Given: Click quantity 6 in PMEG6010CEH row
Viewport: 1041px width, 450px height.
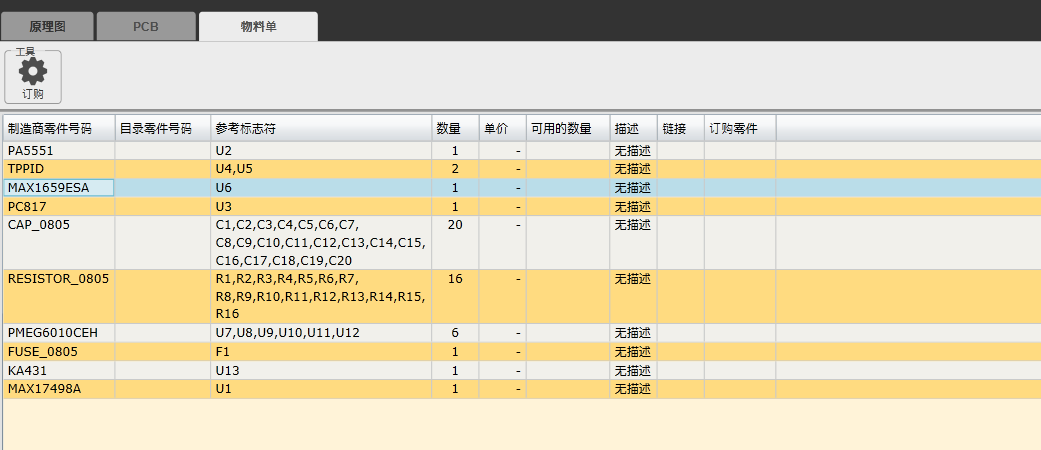Looking at the screenshot, I should tap(455, 333).
